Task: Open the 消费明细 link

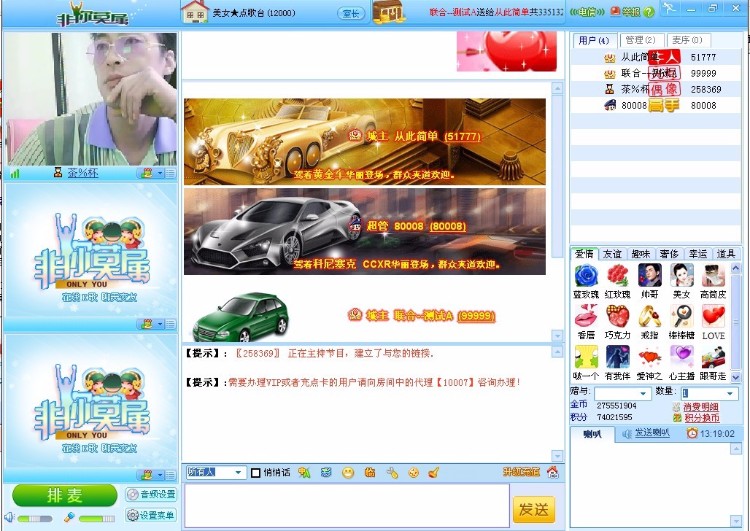Action: click(701, 407)
